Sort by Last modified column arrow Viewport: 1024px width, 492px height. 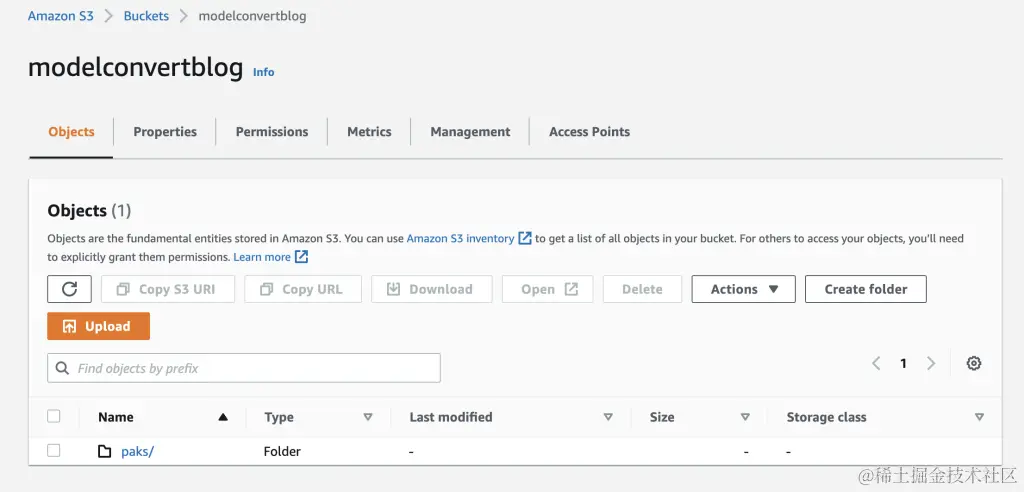pos(608,417)
